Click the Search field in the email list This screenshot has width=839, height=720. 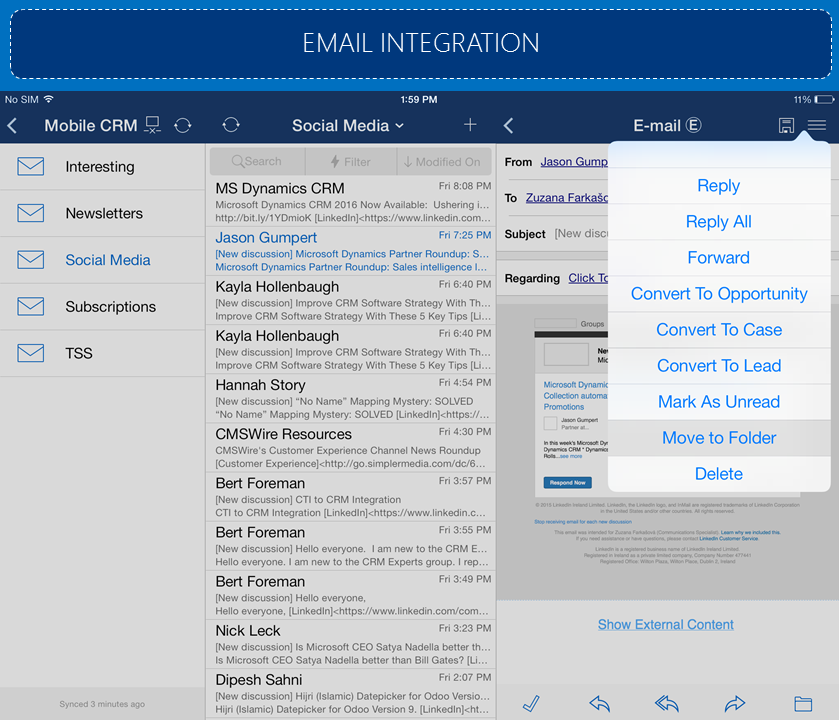[256, 161]
